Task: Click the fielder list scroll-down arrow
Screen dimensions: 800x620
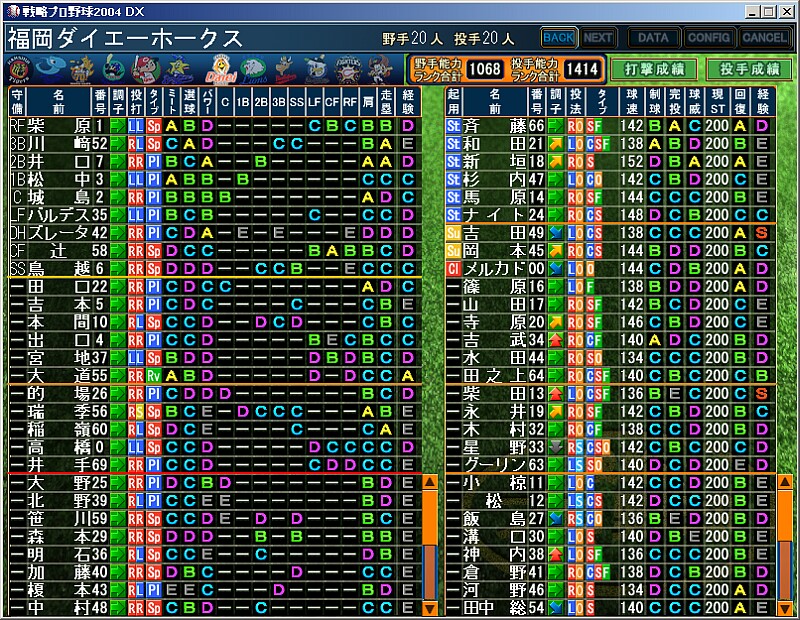Action: (430, 608)
